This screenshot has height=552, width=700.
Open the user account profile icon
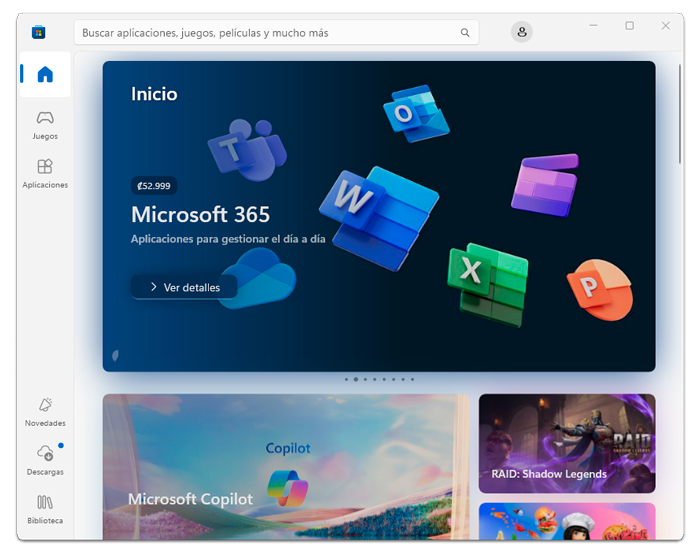click(521, 32)
